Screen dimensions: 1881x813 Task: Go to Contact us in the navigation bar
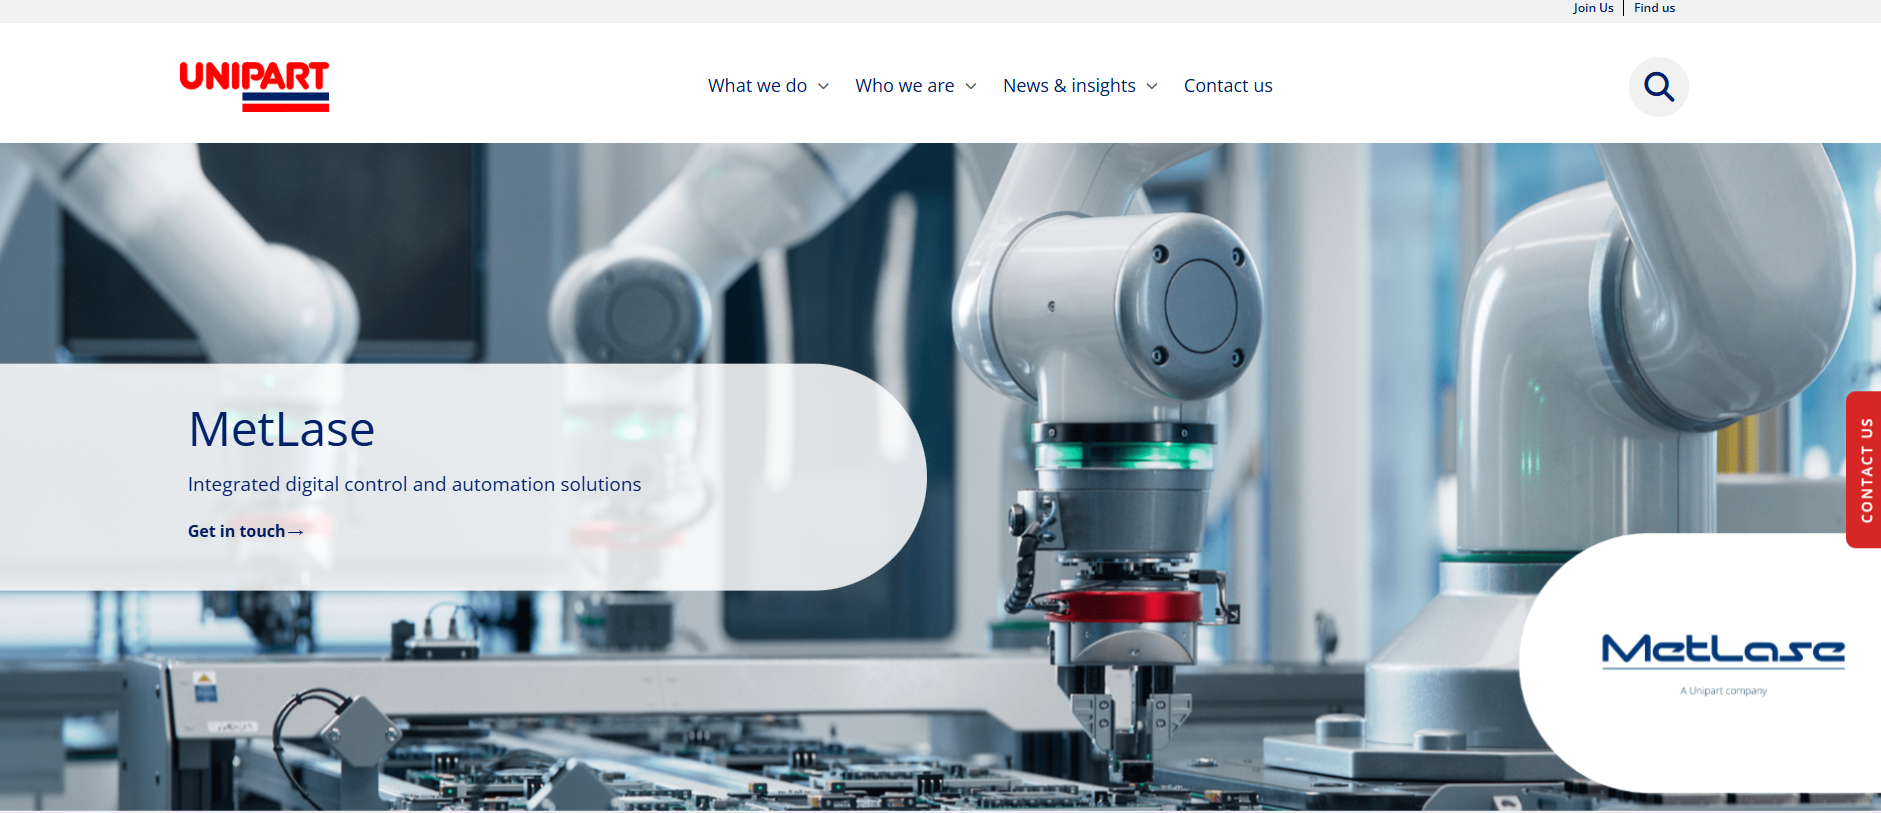click(1228, 86)
